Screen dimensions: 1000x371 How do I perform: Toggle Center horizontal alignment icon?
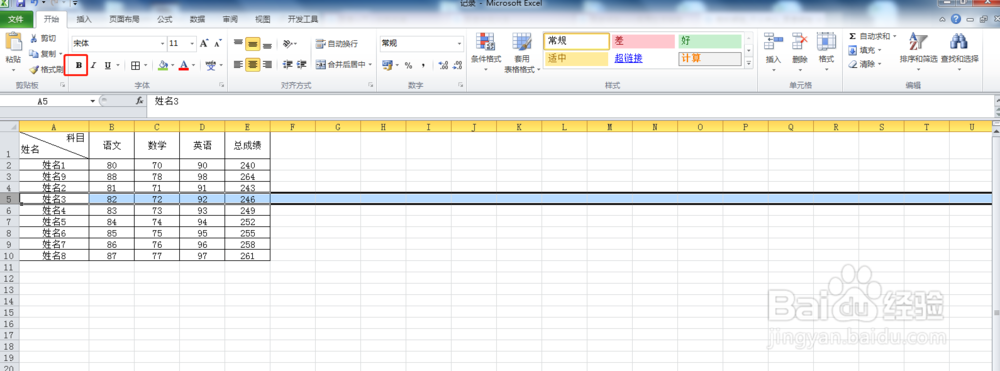(x=253, y=64)
